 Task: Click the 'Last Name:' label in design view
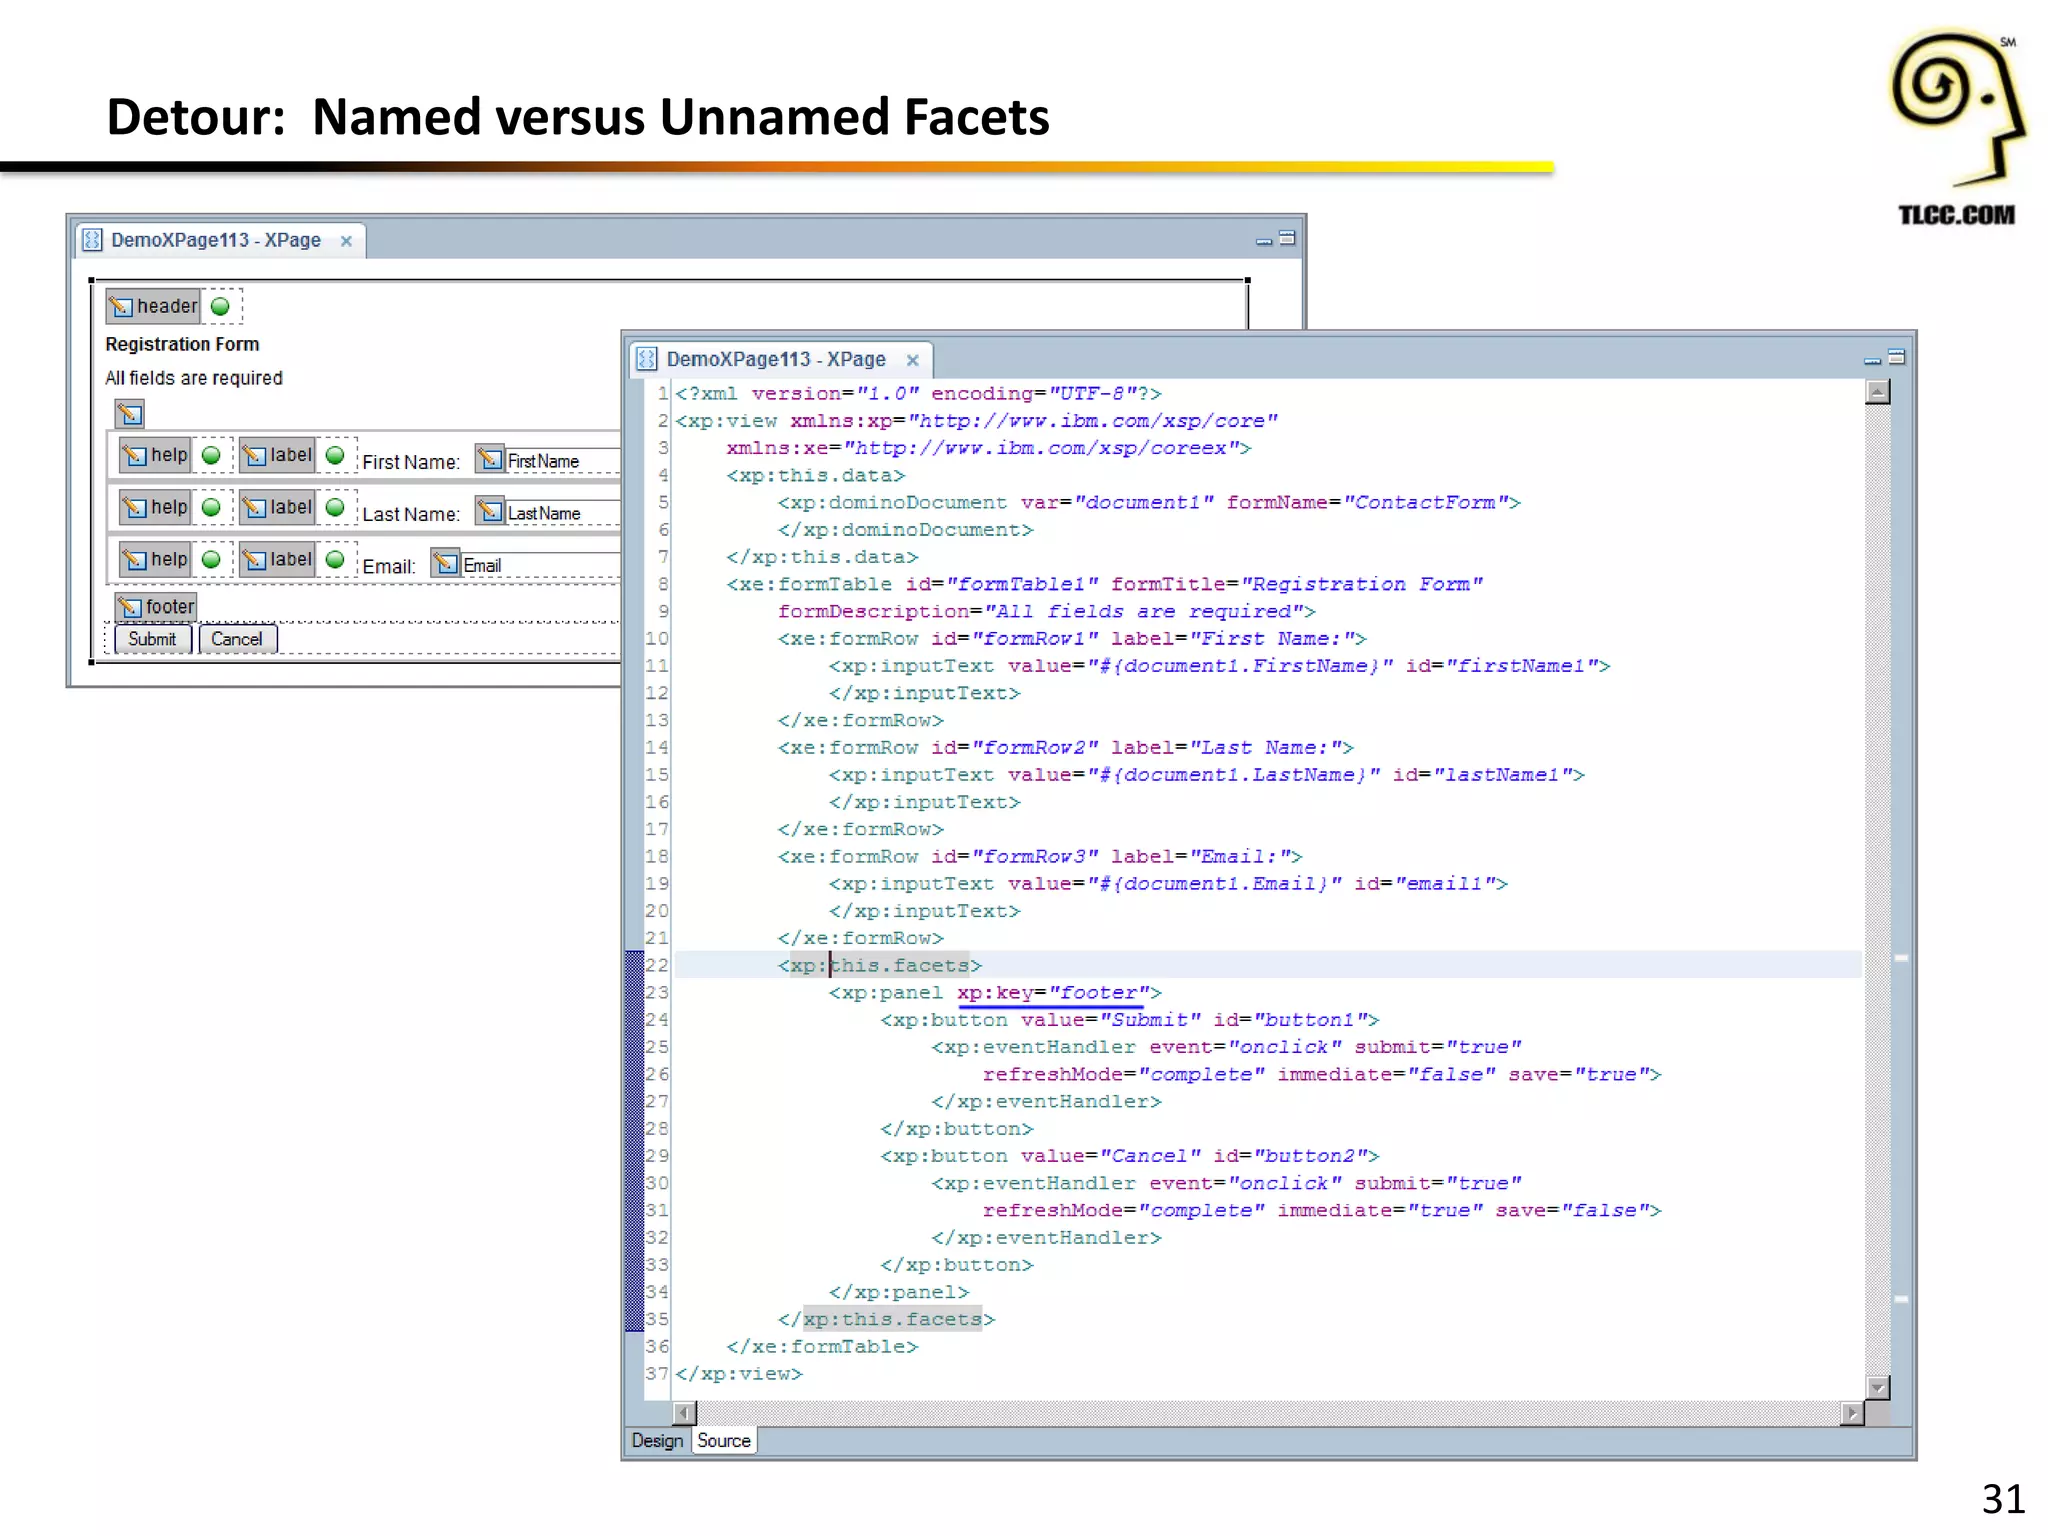click(411, 514)
